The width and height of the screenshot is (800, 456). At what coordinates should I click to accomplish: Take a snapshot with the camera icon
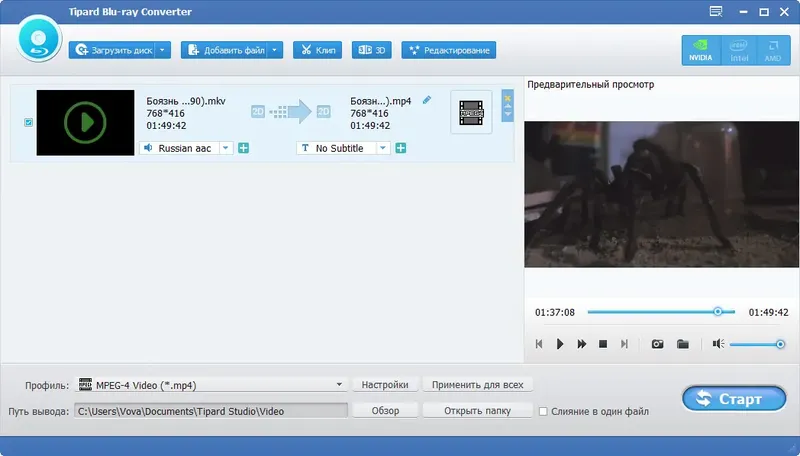[x=658, y=344]
